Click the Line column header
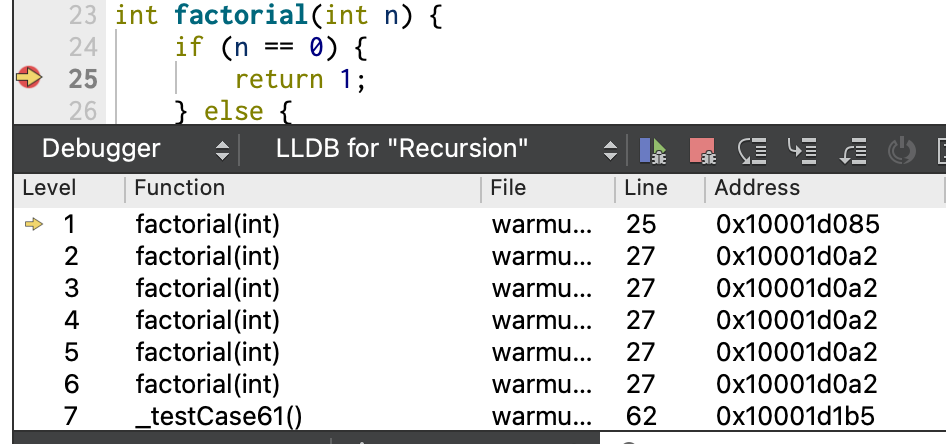The width and height of the screenshot is (946, 444). click(646, 188)
